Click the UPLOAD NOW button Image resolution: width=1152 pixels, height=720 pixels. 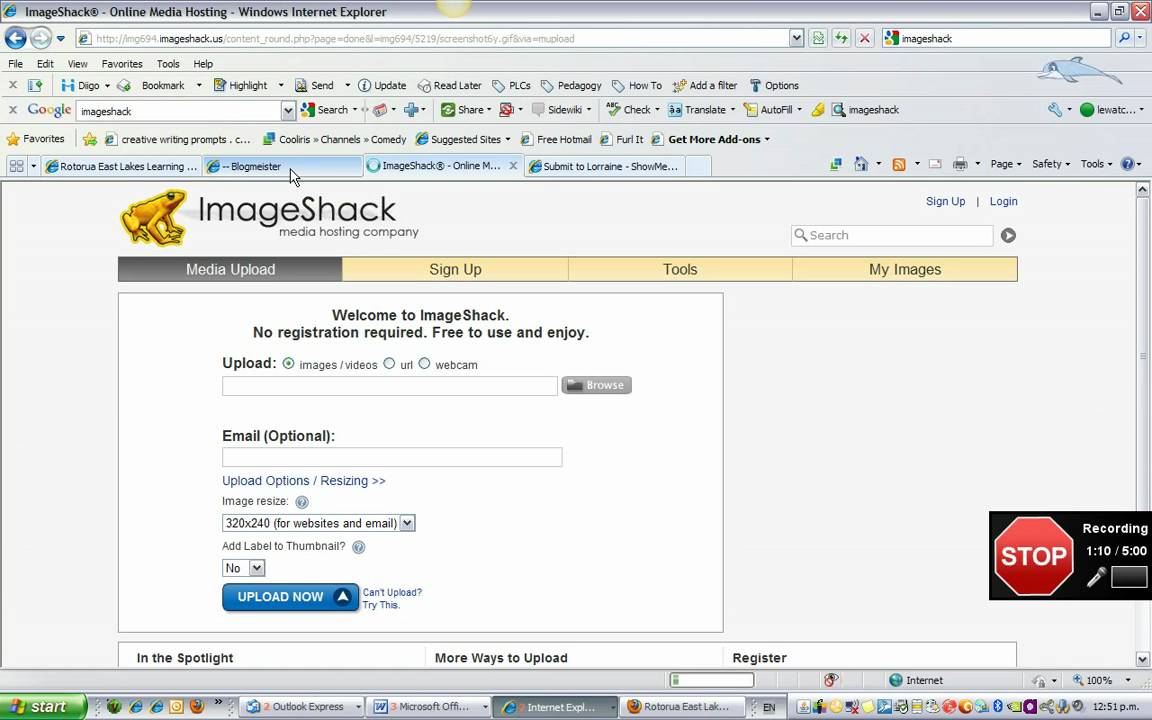(290, 597)
